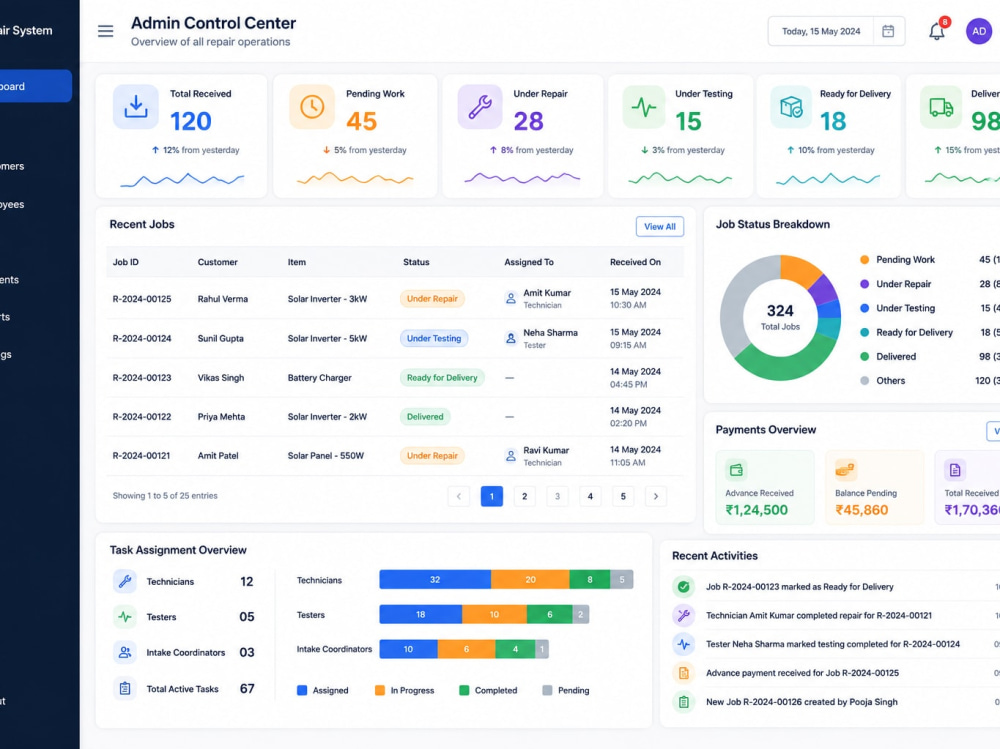Screen dimensions: 1000x749
Task: Click the Delivered truck icon
Action: [941, 107]
